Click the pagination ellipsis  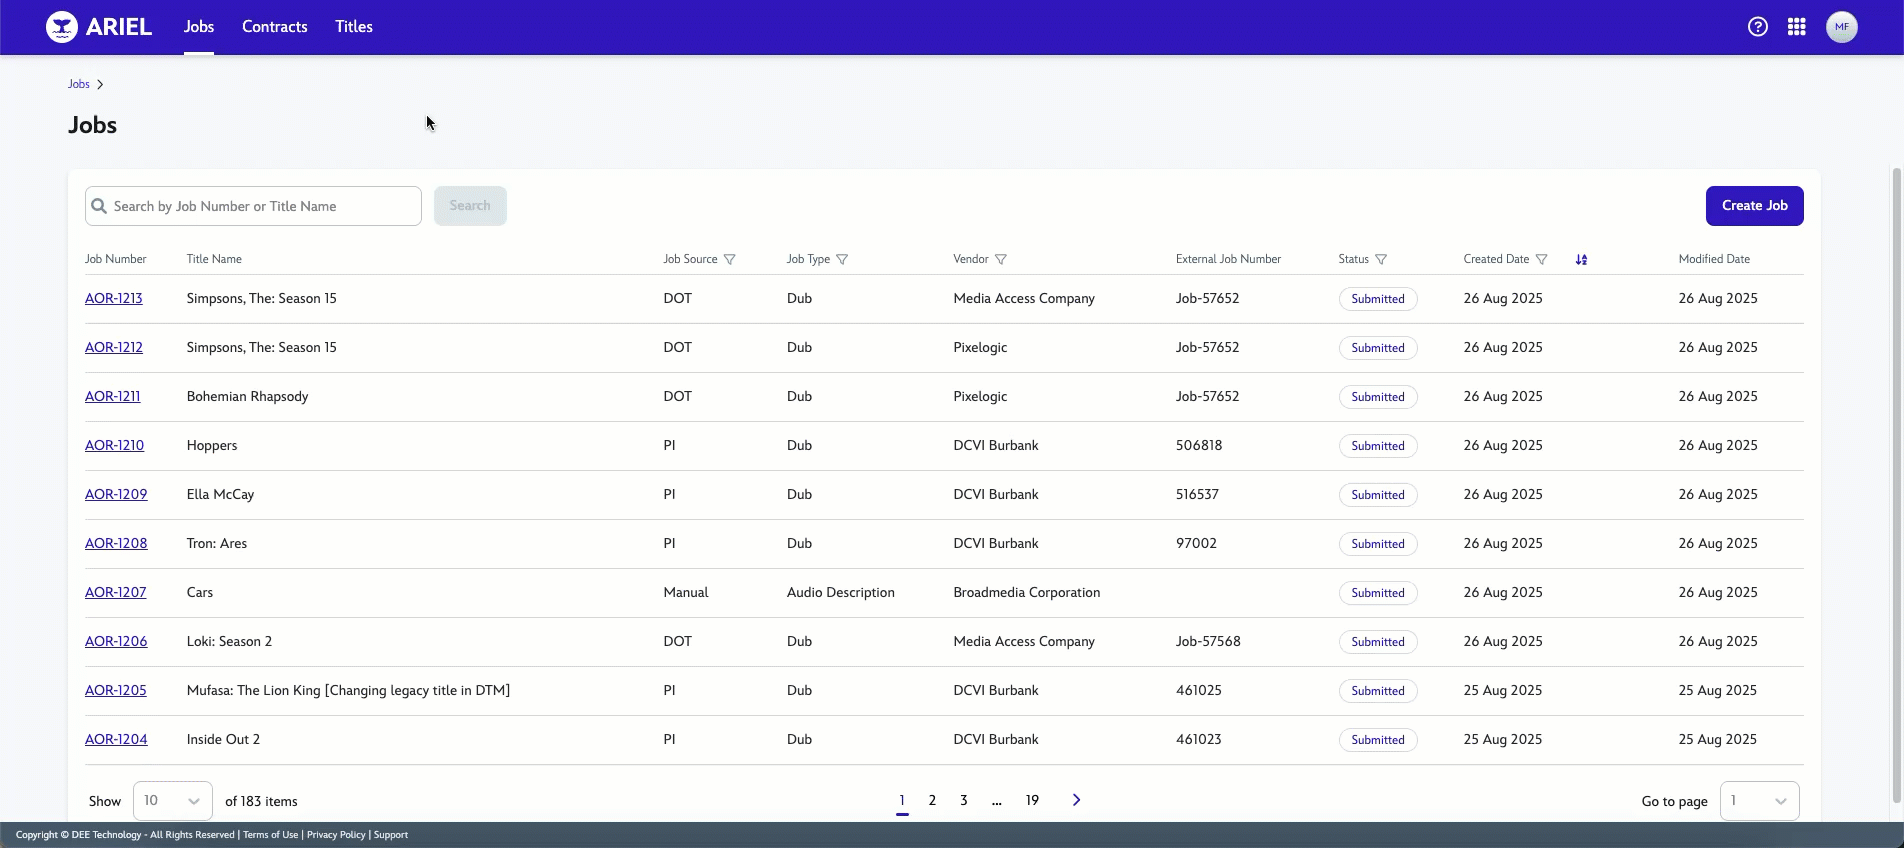click(x=997, y=801)
